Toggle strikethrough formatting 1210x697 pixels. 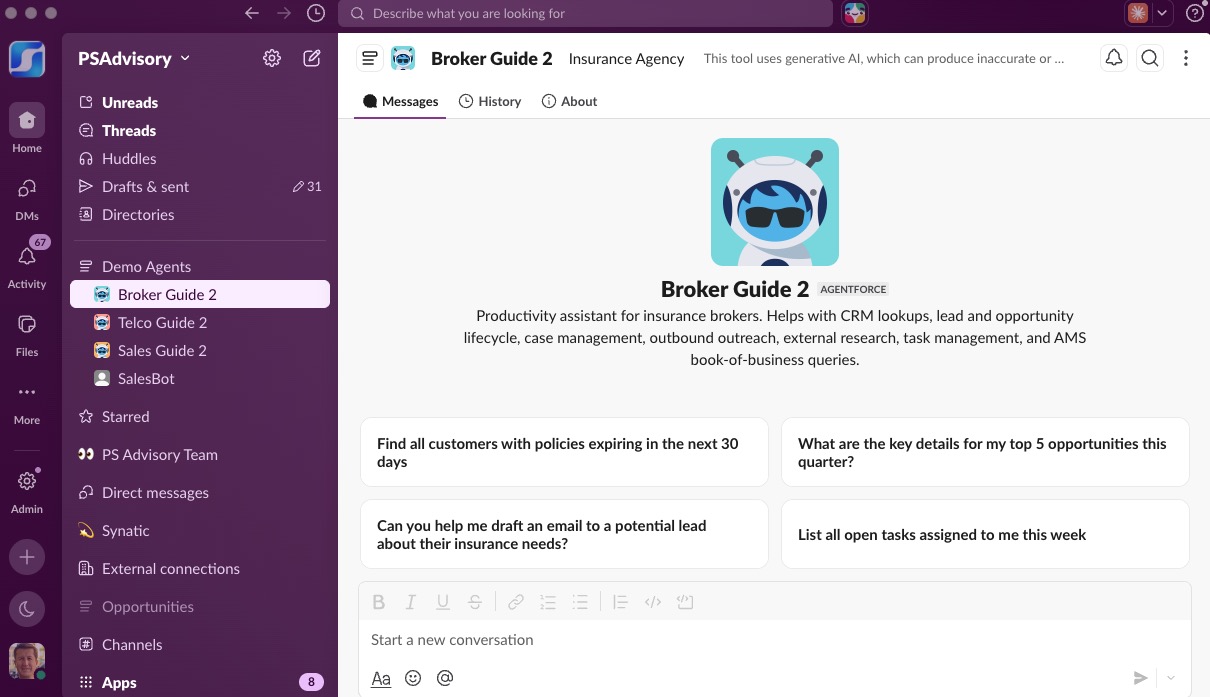pos(475,602)
